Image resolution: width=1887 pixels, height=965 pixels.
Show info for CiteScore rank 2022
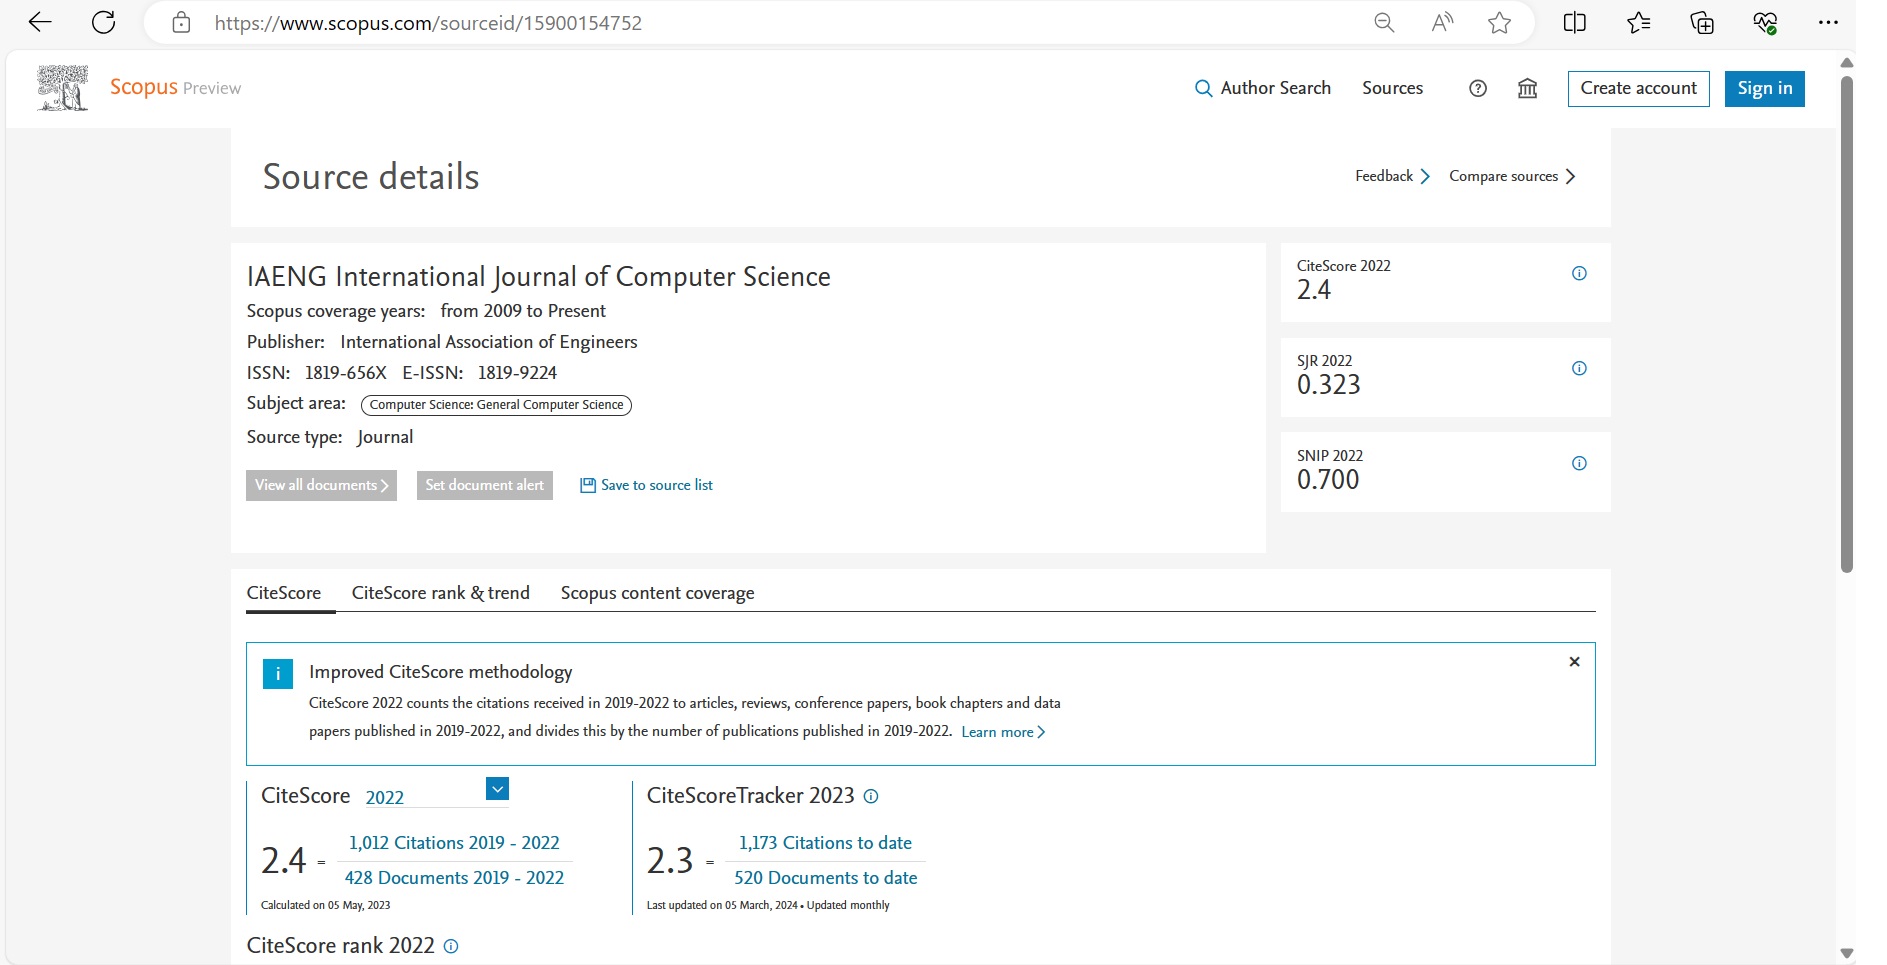pos(451,946)
